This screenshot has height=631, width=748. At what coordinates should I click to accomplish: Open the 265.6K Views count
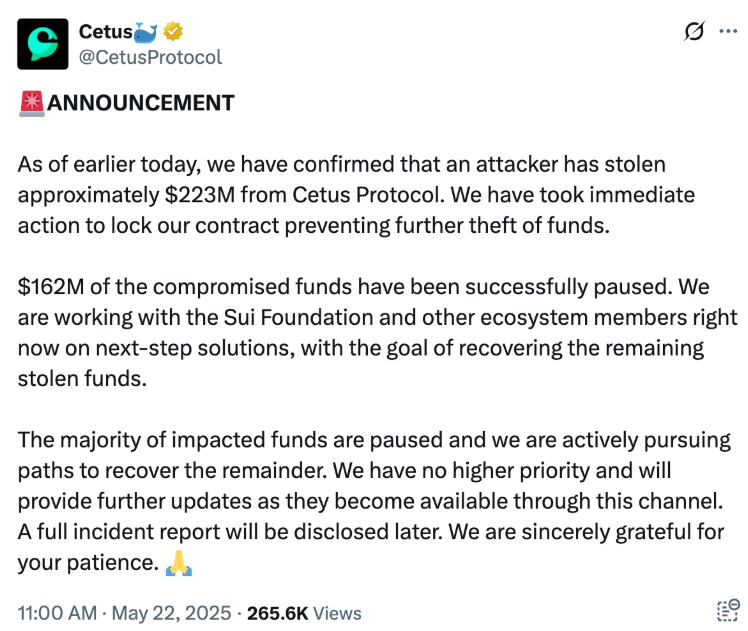311,613
